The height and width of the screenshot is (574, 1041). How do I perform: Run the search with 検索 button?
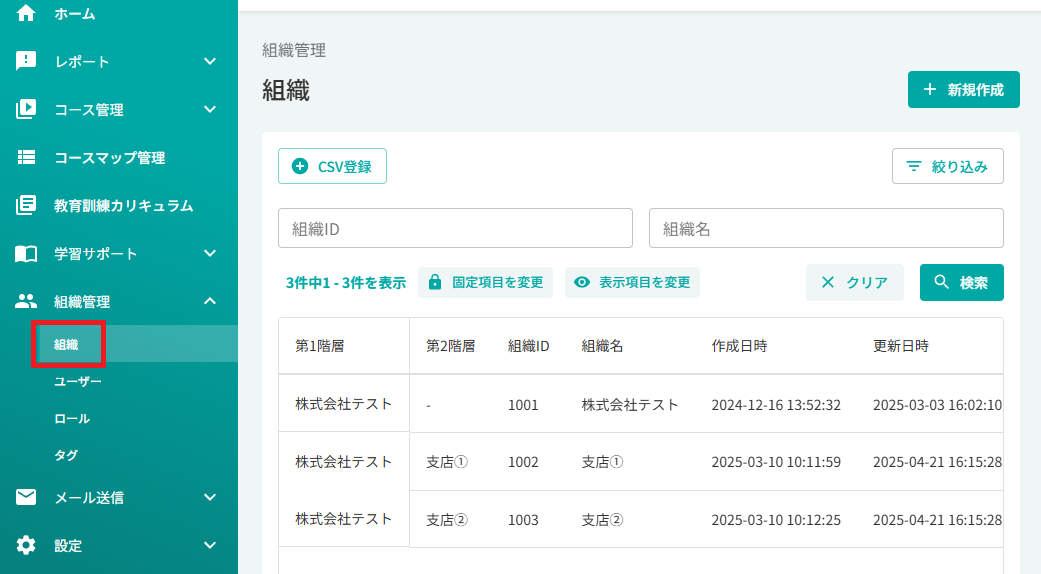click(961, 283)
